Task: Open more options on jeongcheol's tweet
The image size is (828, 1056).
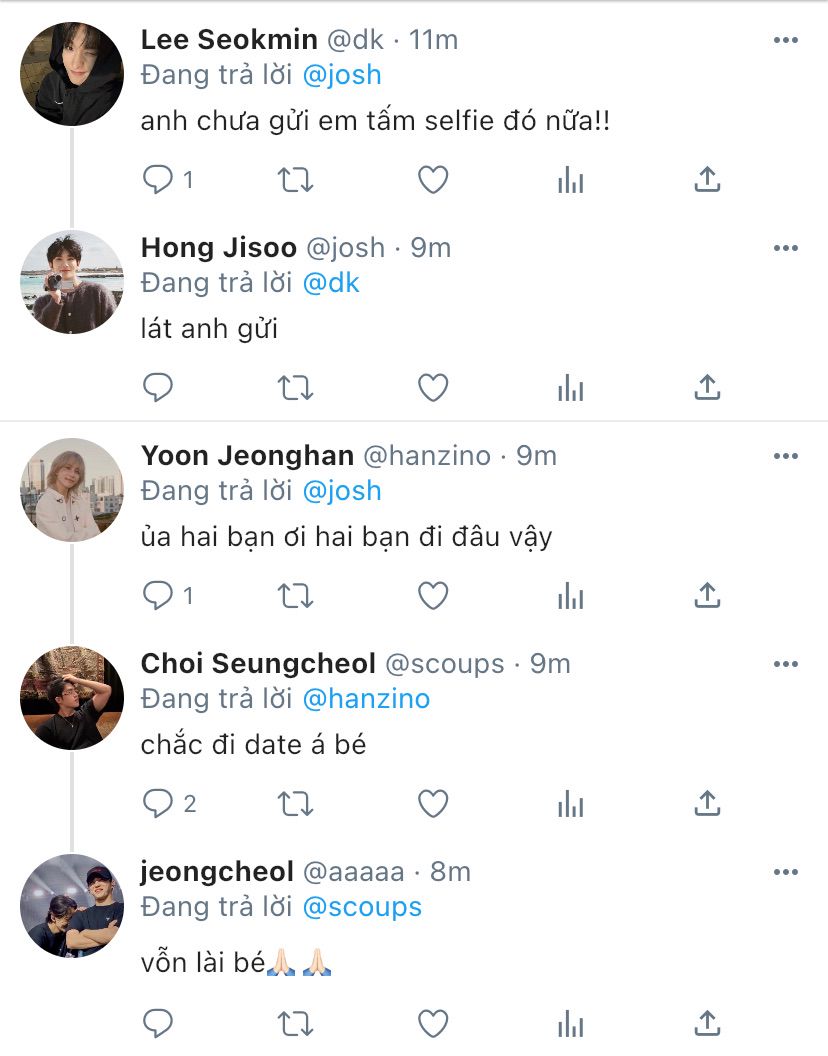Action: 786,872
